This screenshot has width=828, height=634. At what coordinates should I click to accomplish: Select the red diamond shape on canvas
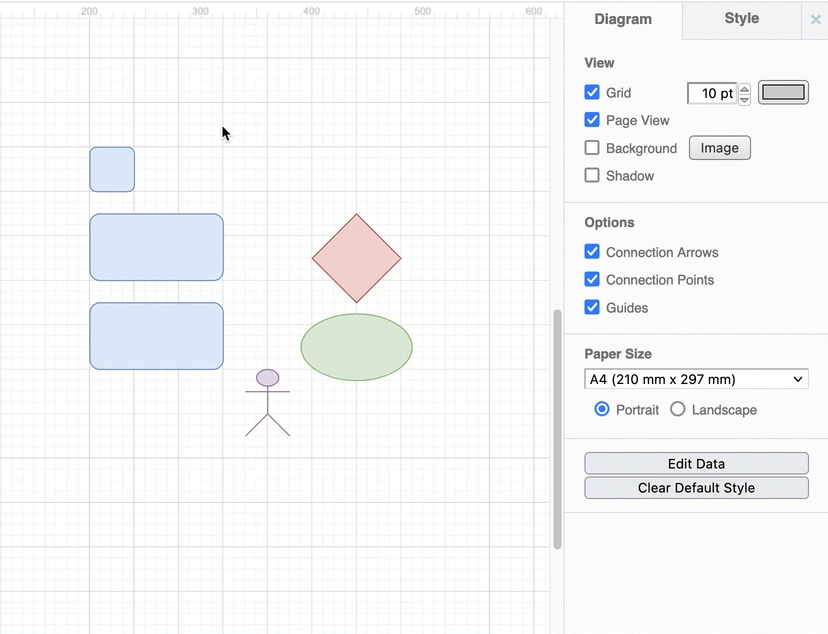click(x=356, y=257)
